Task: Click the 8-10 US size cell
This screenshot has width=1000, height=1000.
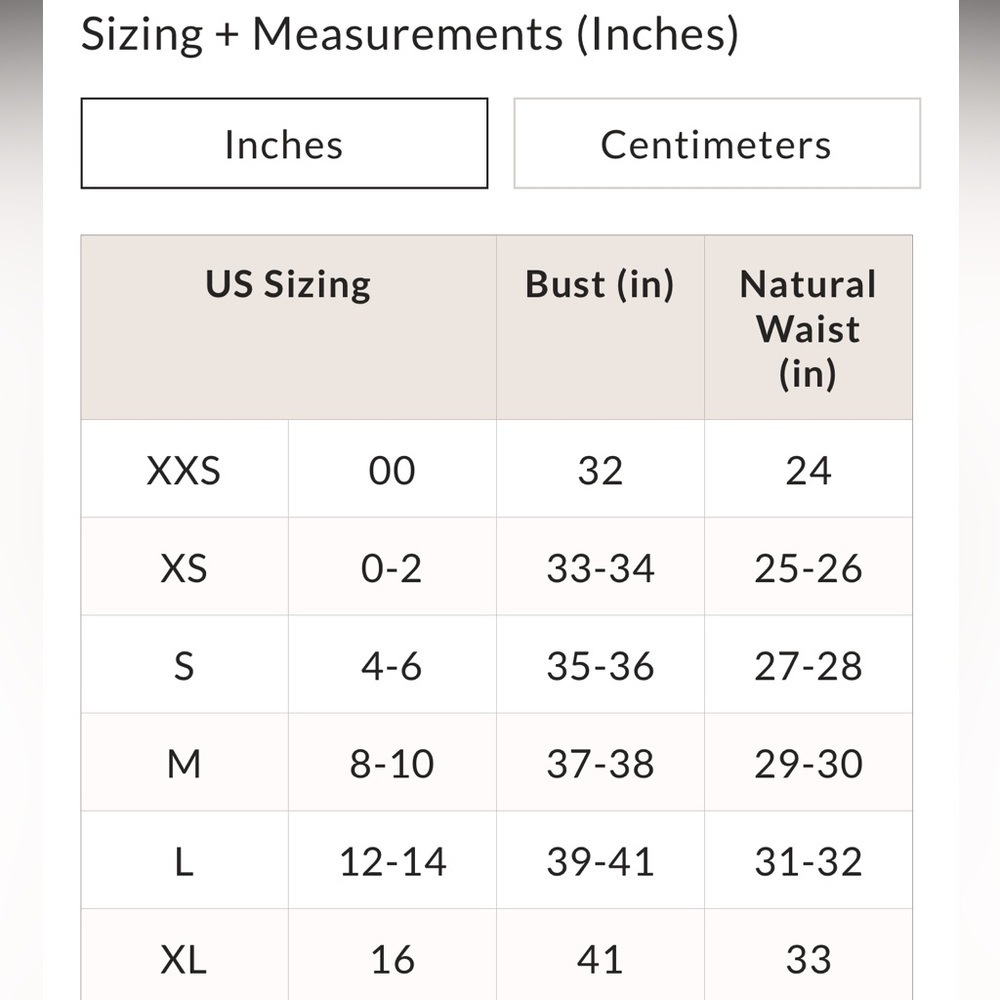Action: tap(392, 764)
